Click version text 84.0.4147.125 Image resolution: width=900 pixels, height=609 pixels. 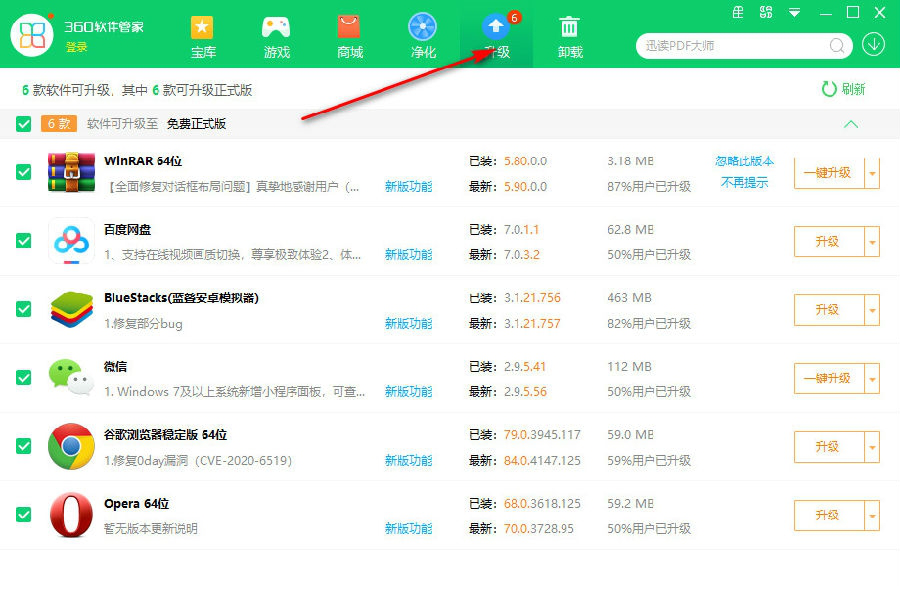tap(542, 460)
